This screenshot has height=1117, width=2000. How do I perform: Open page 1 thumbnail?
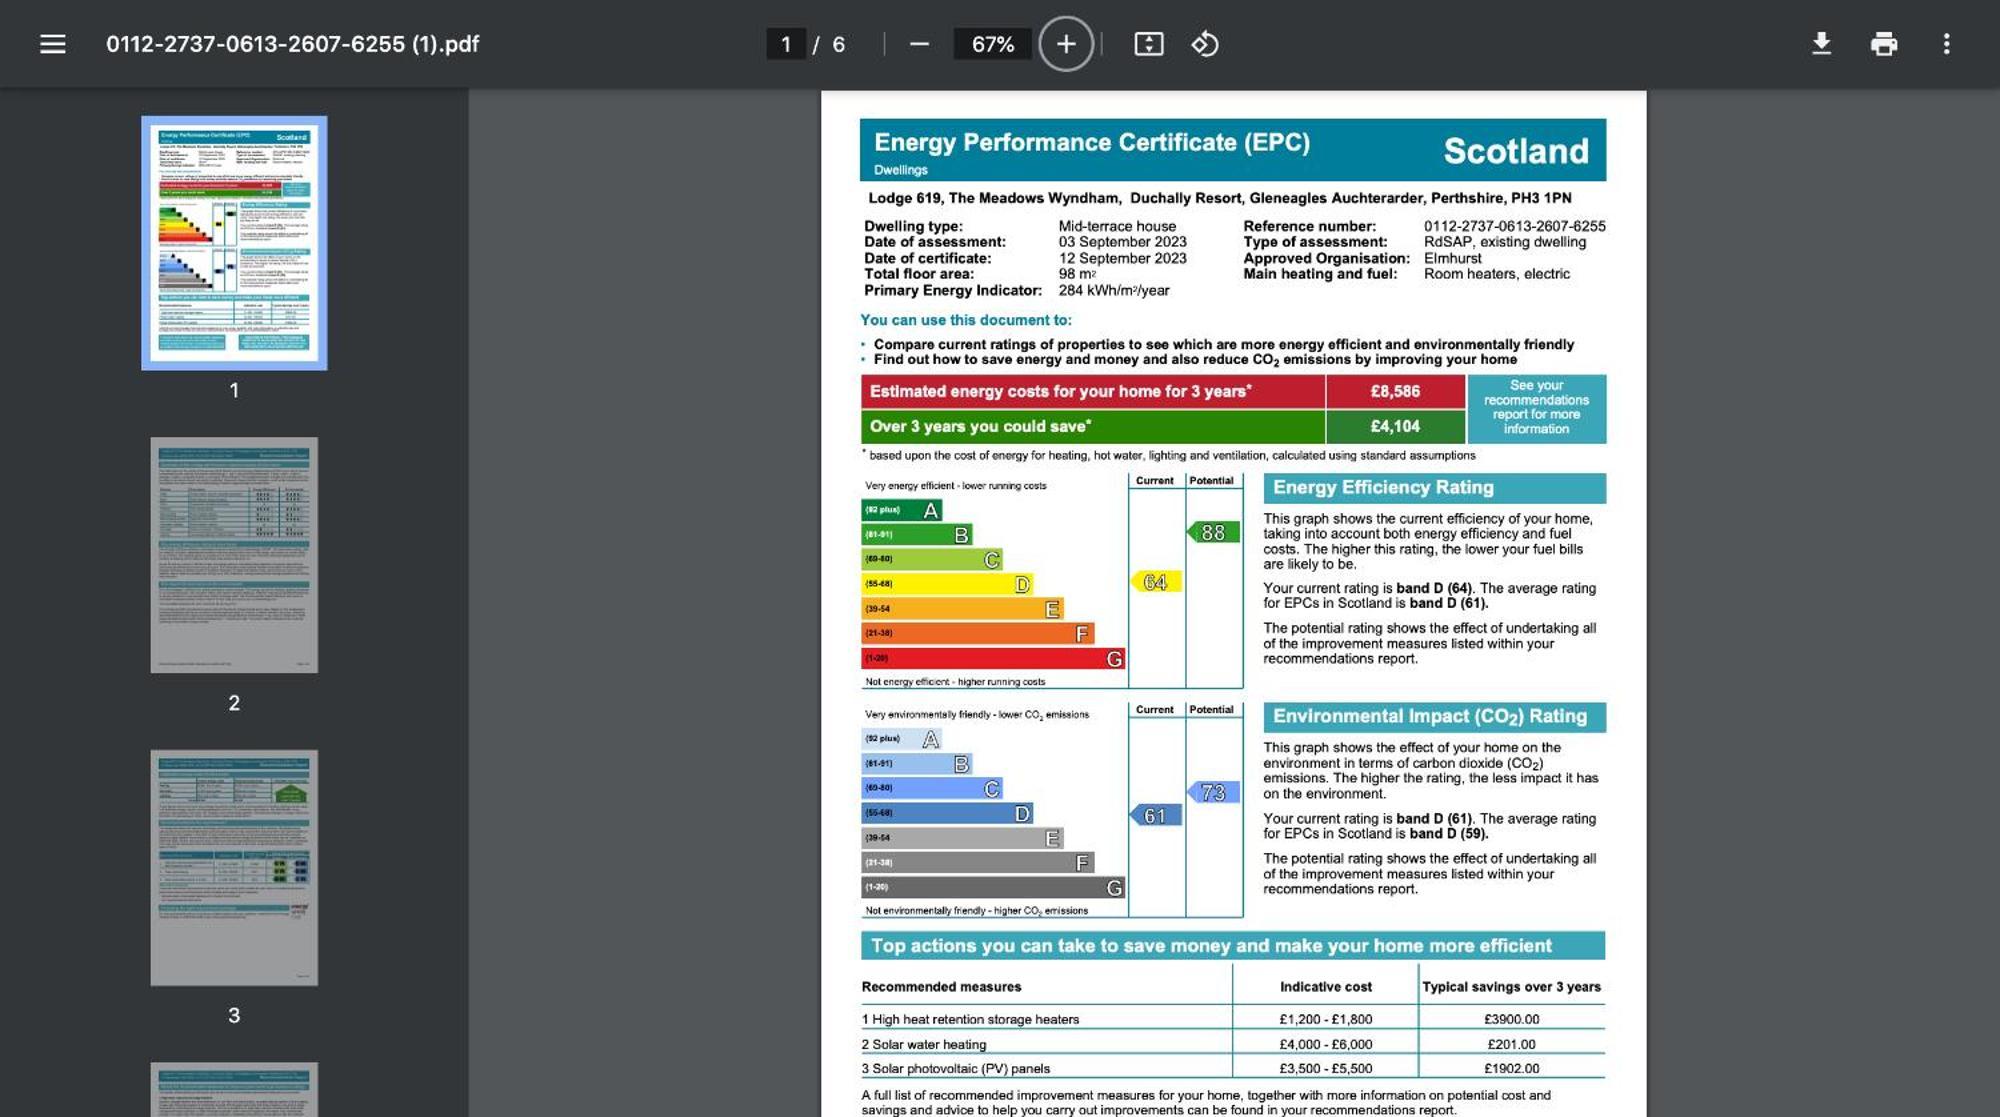tap(234, 243)
